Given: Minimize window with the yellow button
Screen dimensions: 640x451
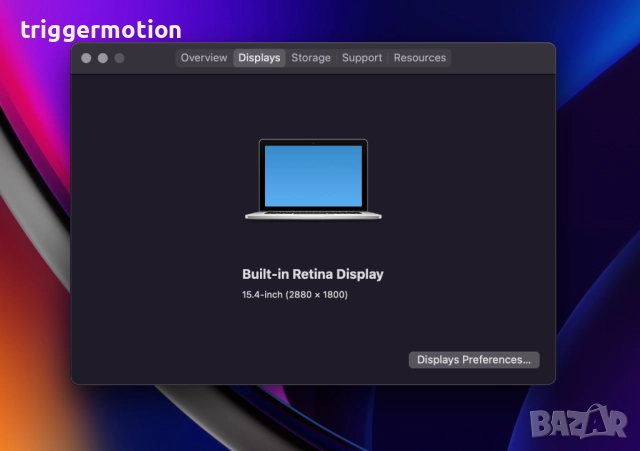Looking at the screenshot, I should pos(103,58).
